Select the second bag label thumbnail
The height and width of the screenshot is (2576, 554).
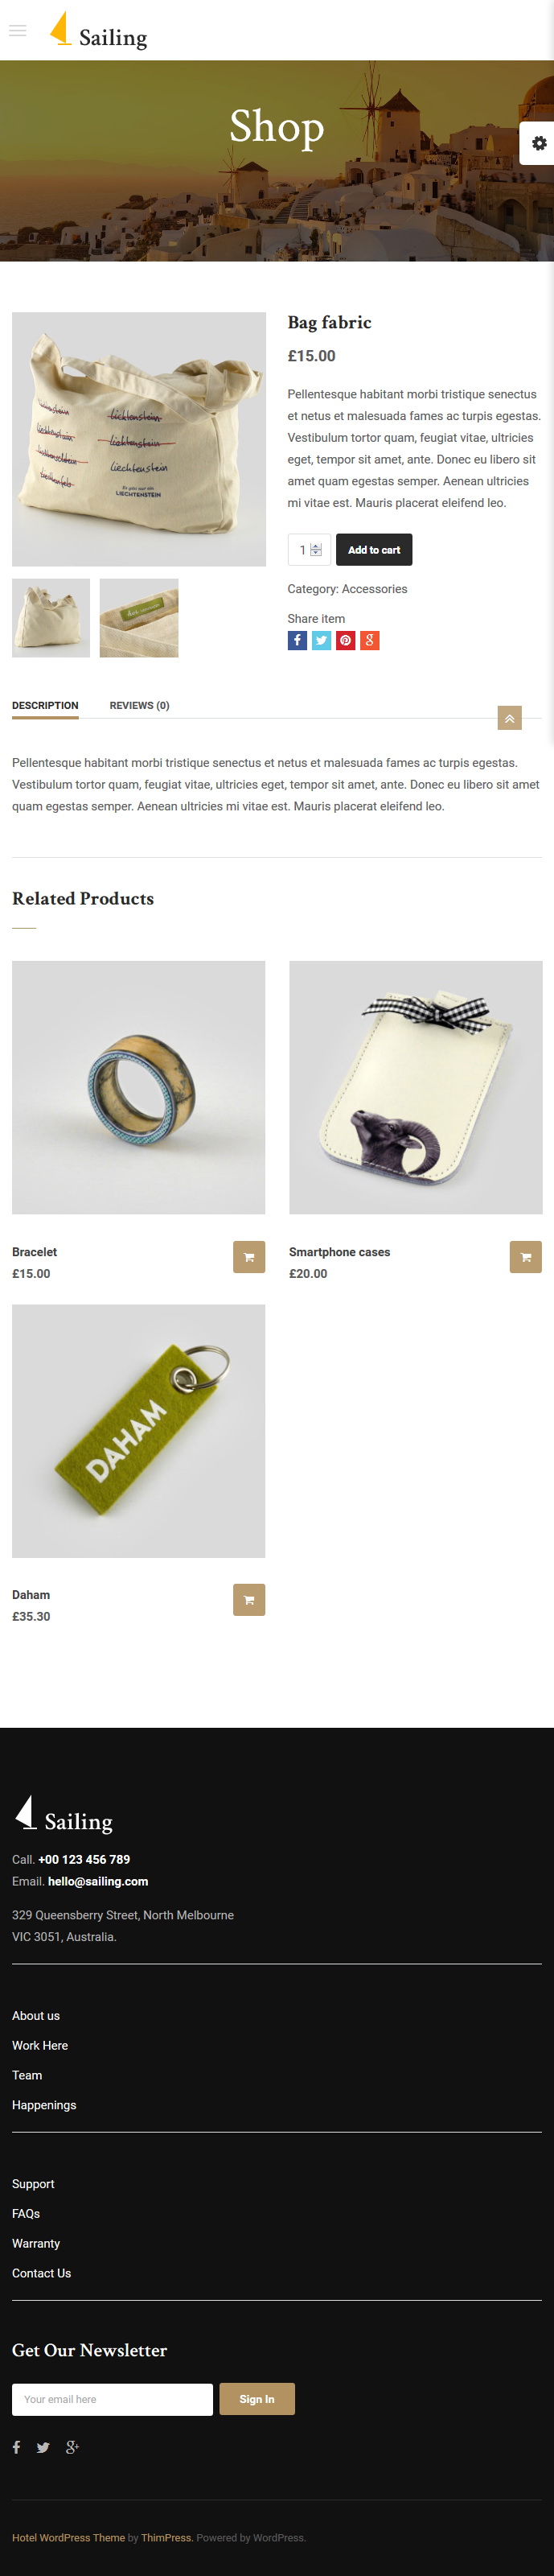pyautogui.click(x=139, y=618)
